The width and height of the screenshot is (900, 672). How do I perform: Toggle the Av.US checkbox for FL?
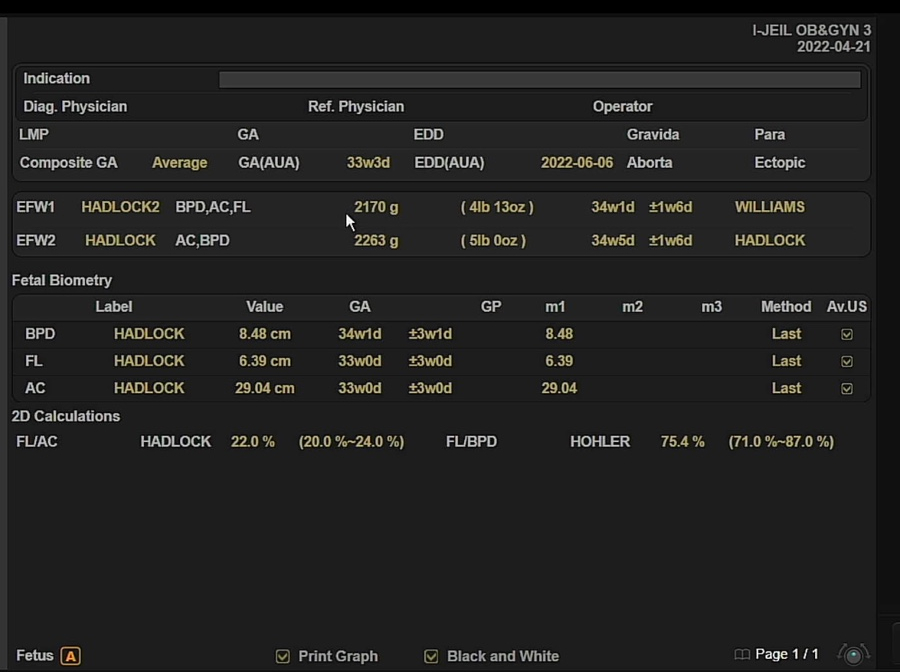(x=847, y=361)
